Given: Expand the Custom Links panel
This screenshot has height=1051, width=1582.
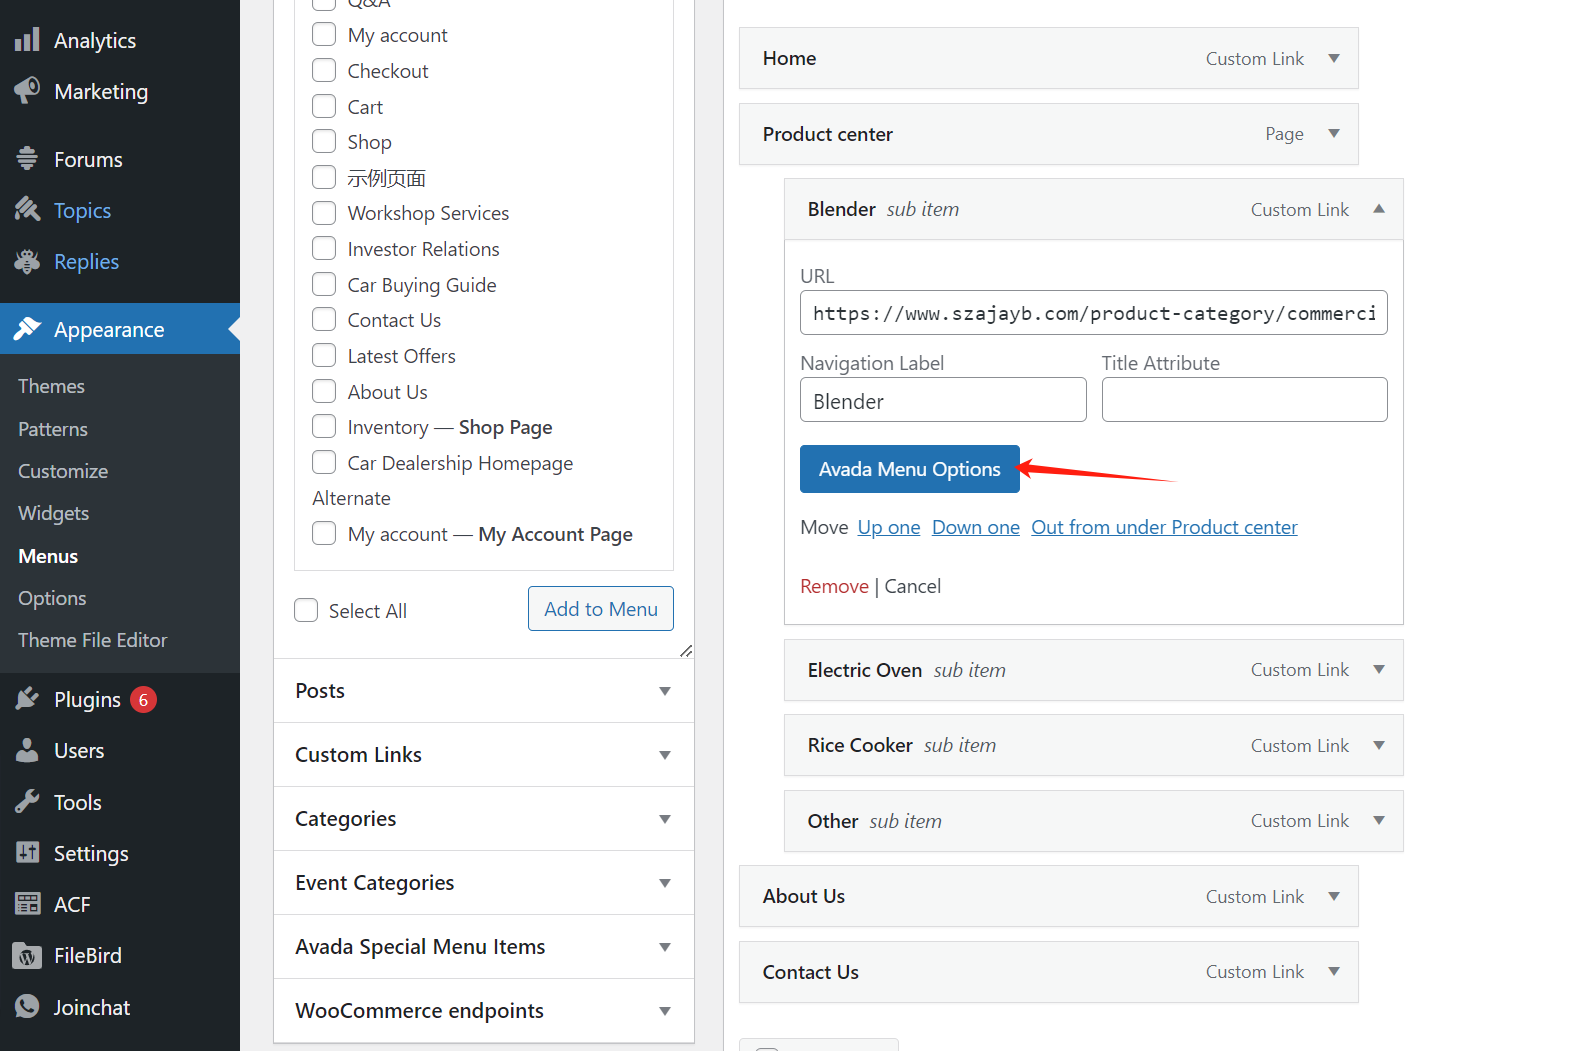Looking at the screenshot, I should tap(664, 755).
